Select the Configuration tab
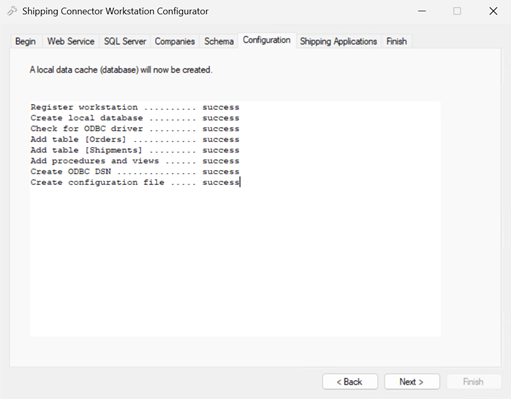512x399 pixels. point(267,40)
